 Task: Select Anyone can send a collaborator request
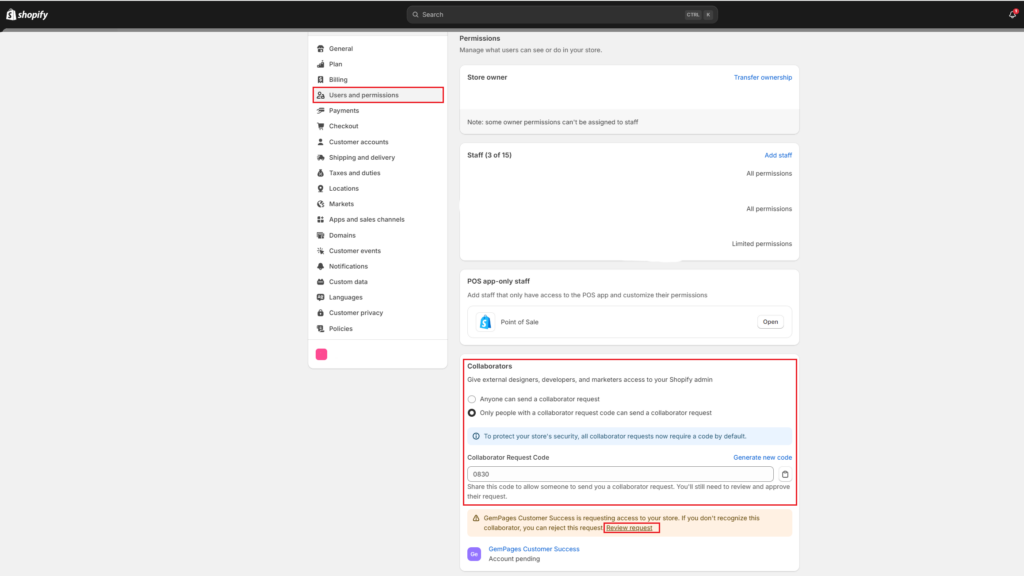point(471,398)
